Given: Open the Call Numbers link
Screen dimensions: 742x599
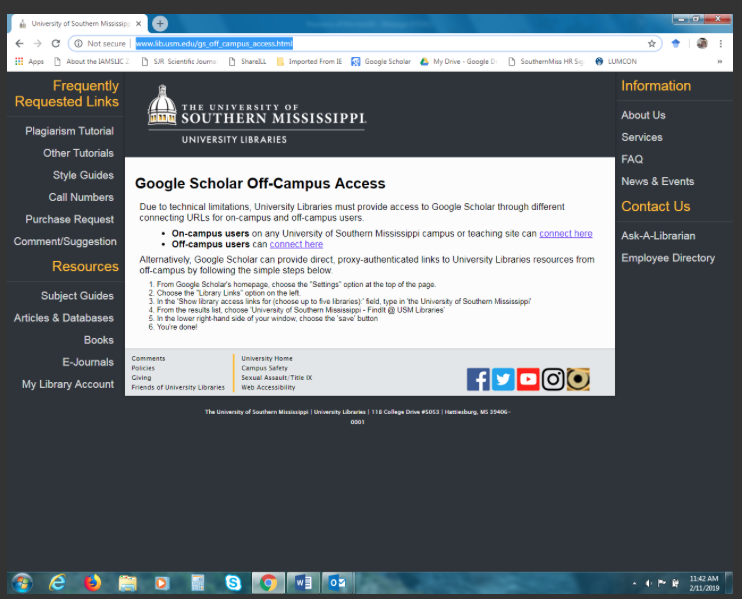Looking at the screenshot, I should coord(81,197).
